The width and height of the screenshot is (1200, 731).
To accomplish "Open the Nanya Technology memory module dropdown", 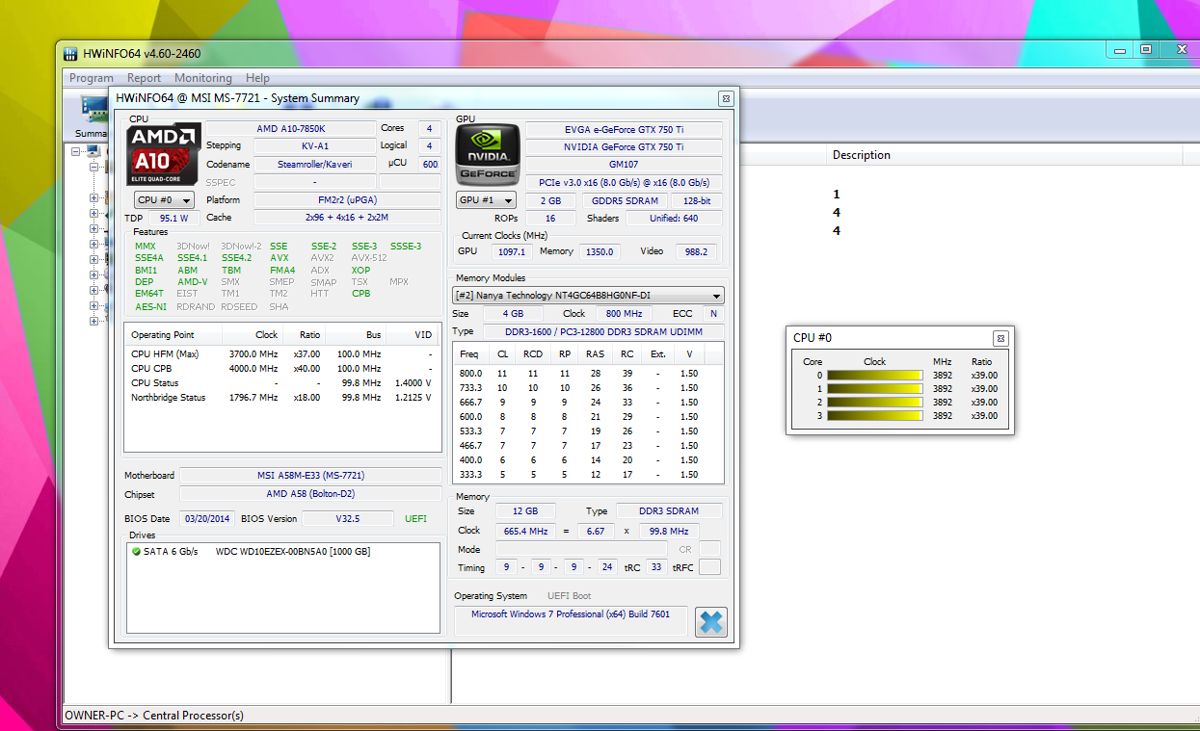I will click(x=588, y=296).
